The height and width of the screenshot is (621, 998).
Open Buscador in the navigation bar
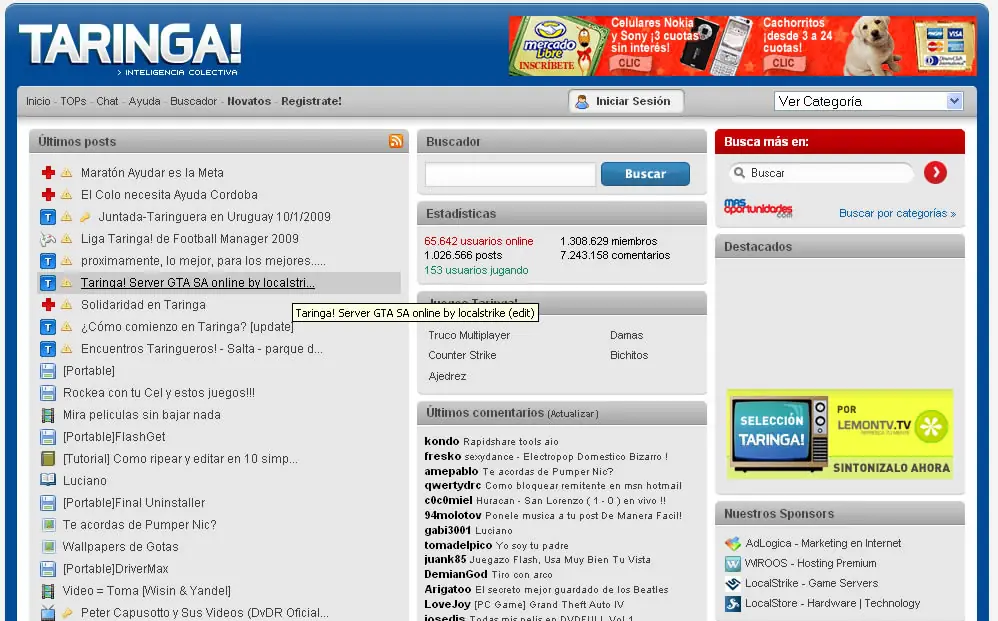point(193,101)
